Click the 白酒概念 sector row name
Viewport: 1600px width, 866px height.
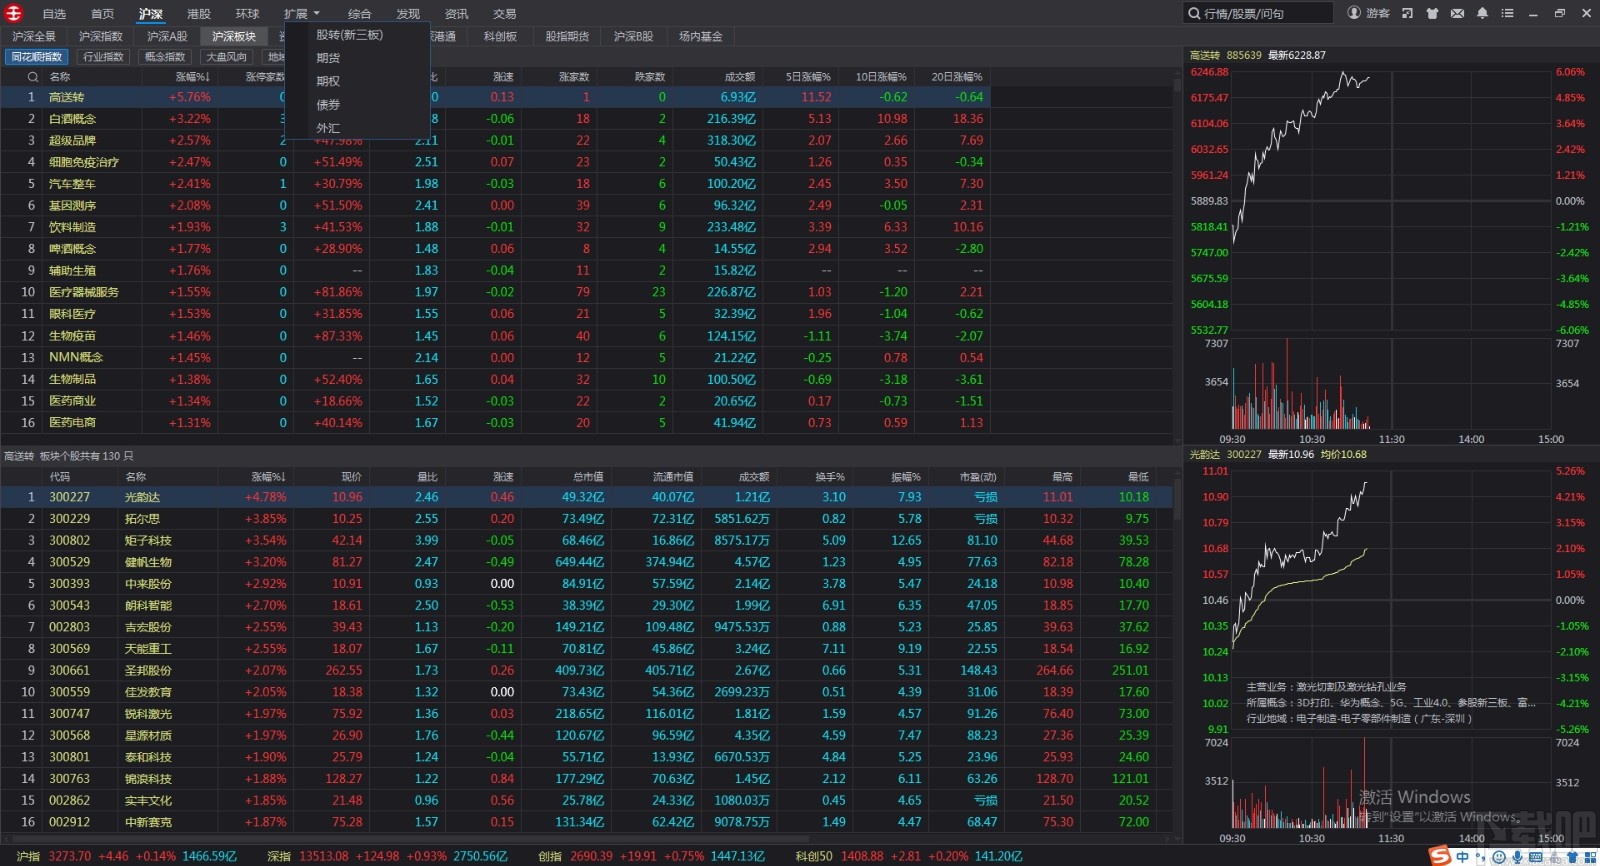[73, 119]
